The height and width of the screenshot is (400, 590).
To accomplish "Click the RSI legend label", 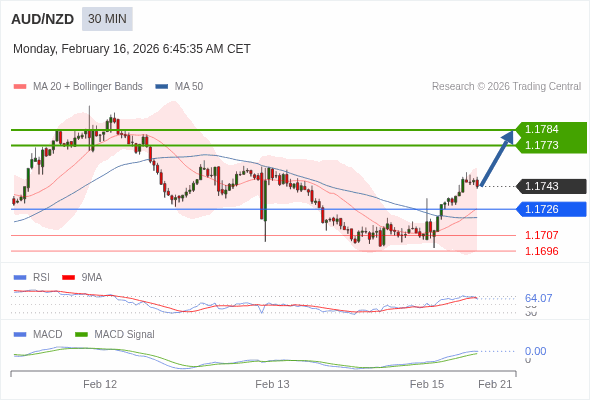I will 41,278.
